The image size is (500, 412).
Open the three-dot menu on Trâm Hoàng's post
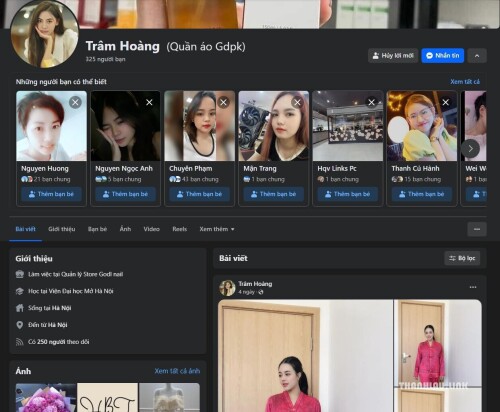pos(473,287)
